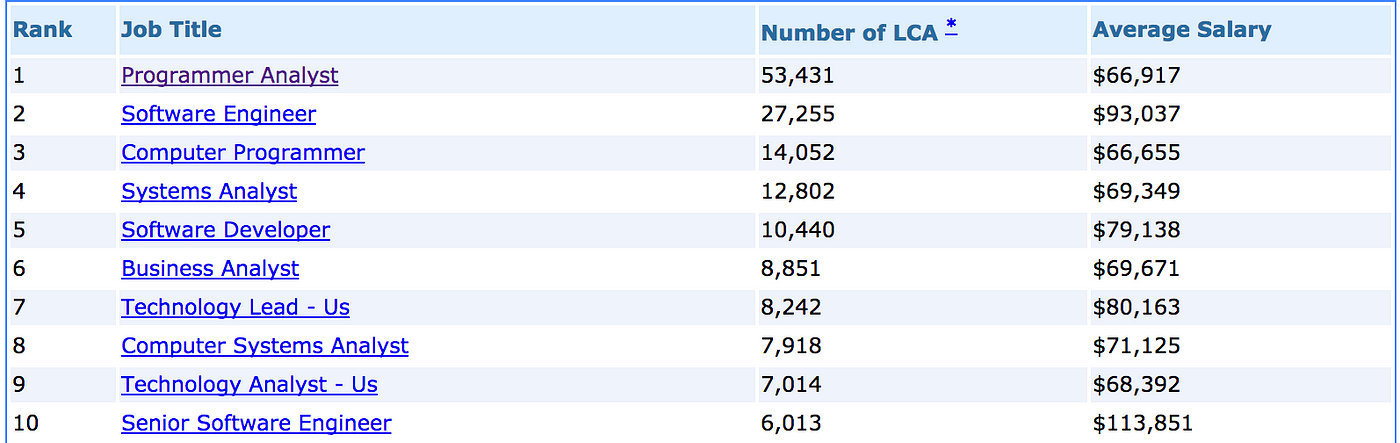1400x443 pixels.
Task: Select the average salary $69,671
Action: pos(1137,269)
